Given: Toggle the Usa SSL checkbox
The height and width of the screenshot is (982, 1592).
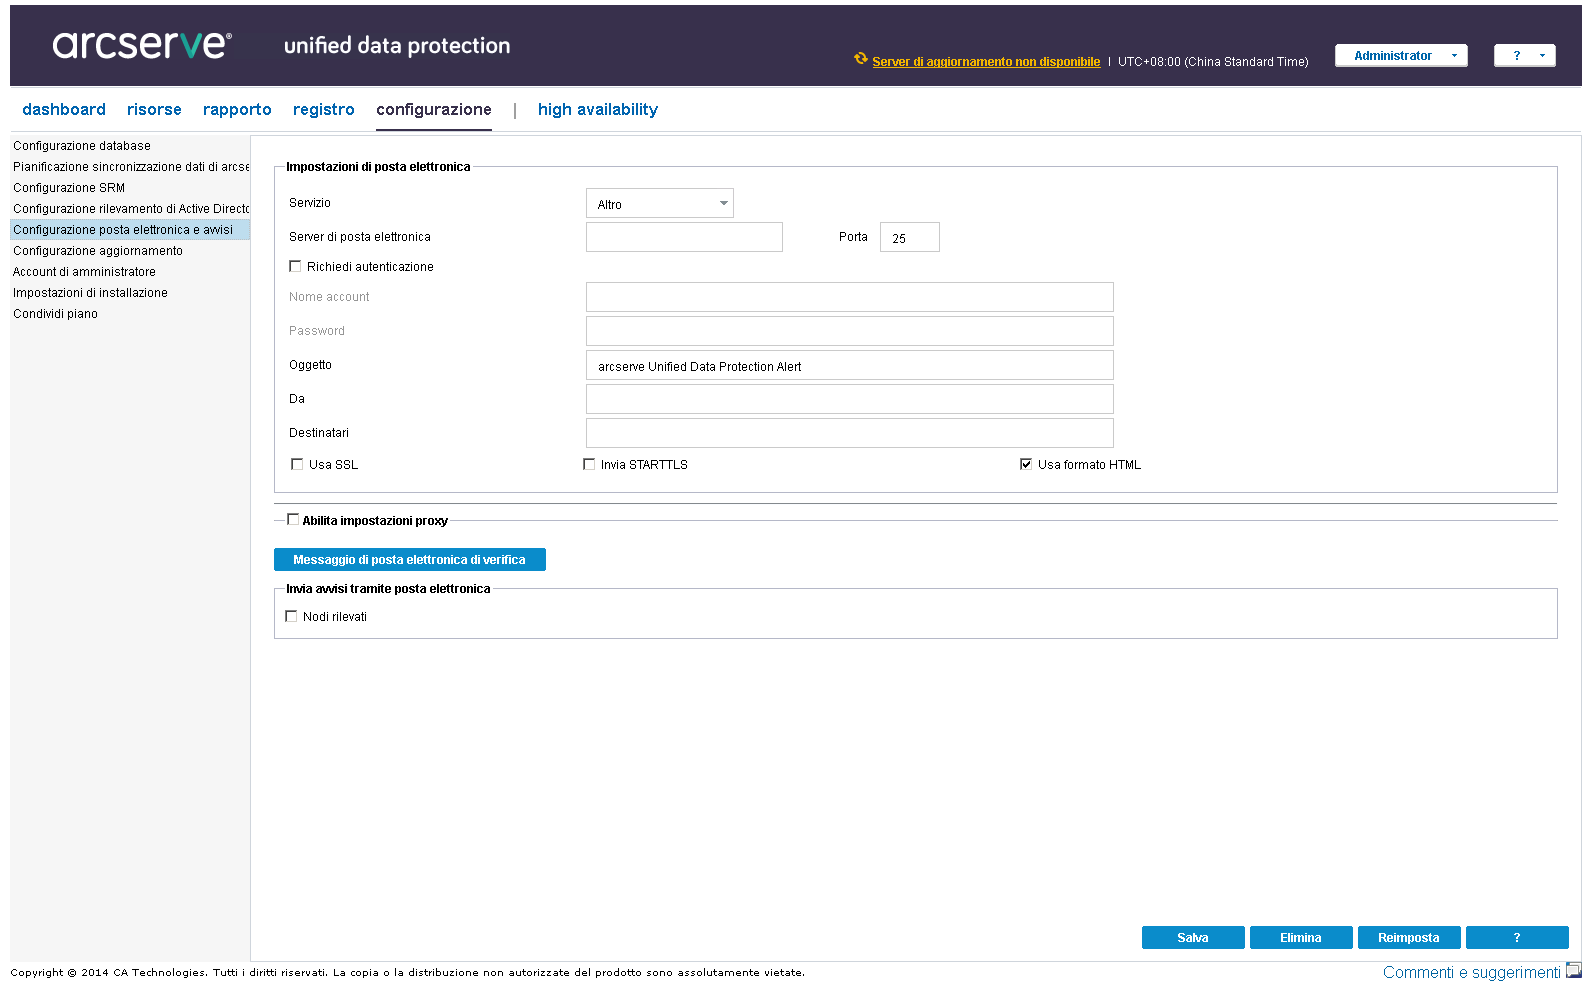Looking at the screenshot, I should point(297,464).
